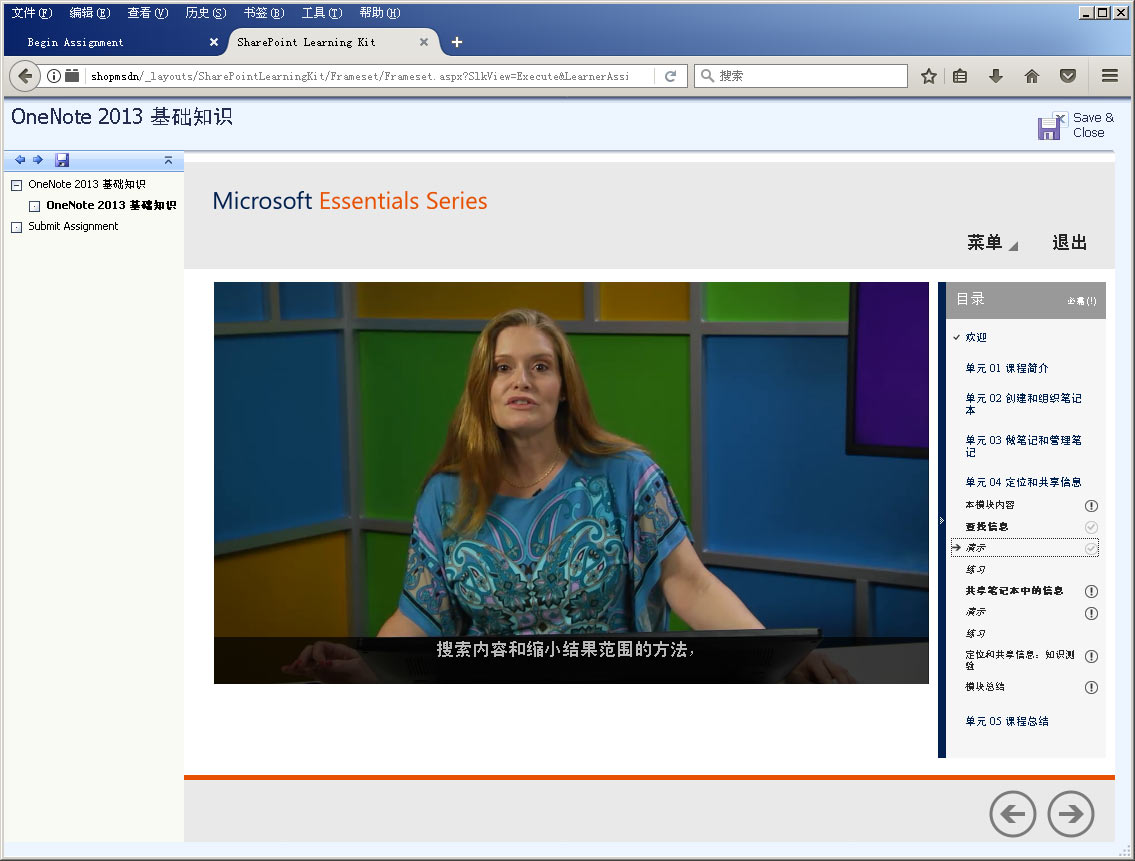1135x861 pixels.
Task: Collapse the left navigation pane
Action: (x=168, y=160)
